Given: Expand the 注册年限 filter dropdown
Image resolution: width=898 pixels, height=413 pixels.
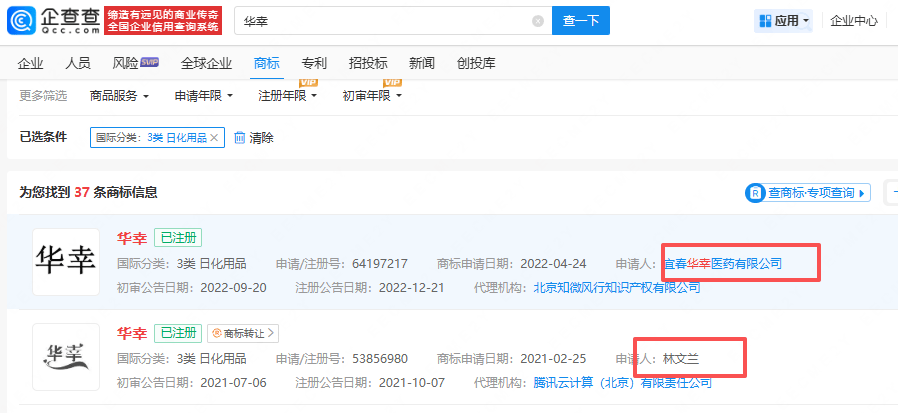Looking at the screenshot, I should click(x=287, y=96).
